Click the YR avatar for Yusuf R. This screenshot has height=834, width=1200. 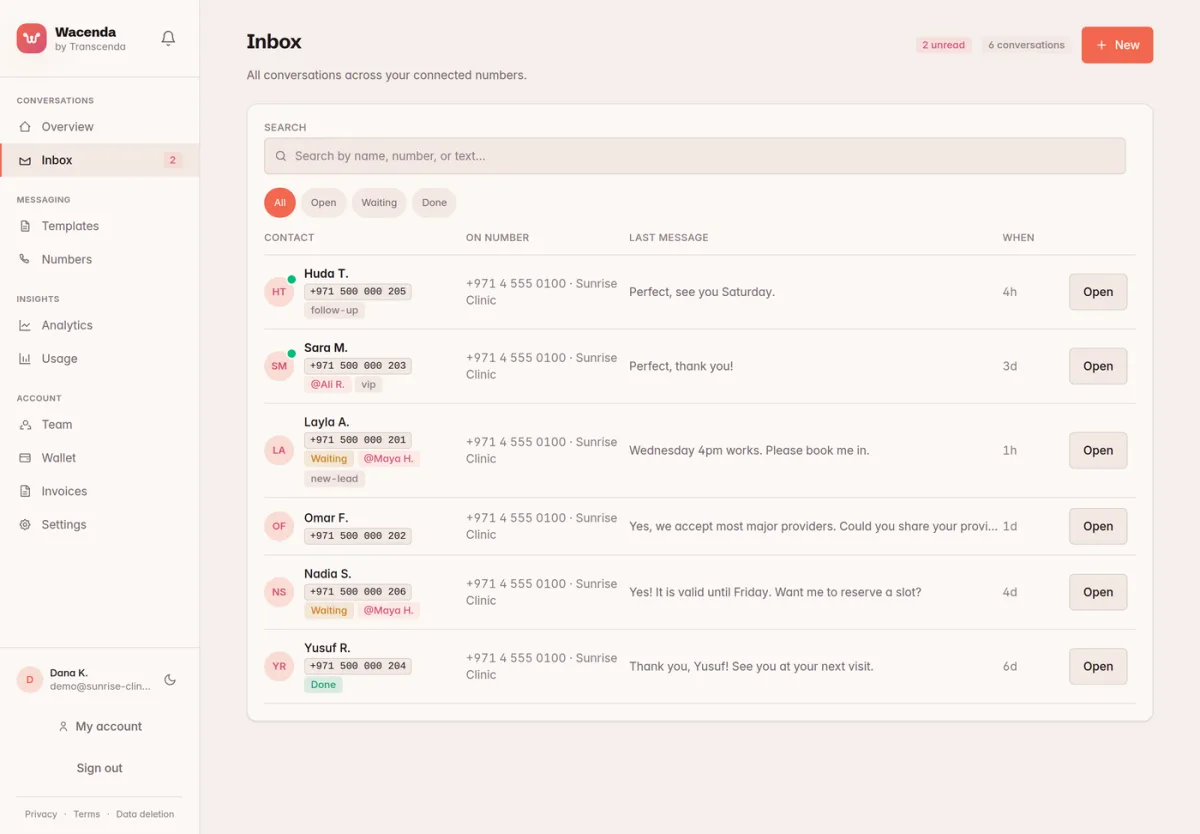tap(279, 666)
